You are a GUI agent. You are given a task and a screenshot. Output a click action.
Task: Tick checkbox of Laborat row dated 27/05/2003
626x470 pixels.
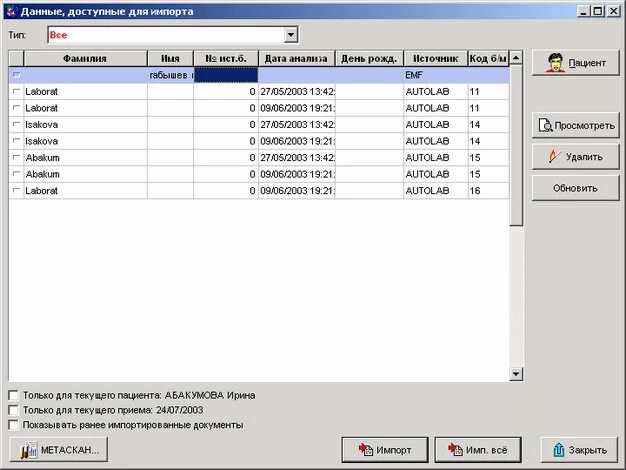coord(16,91)
